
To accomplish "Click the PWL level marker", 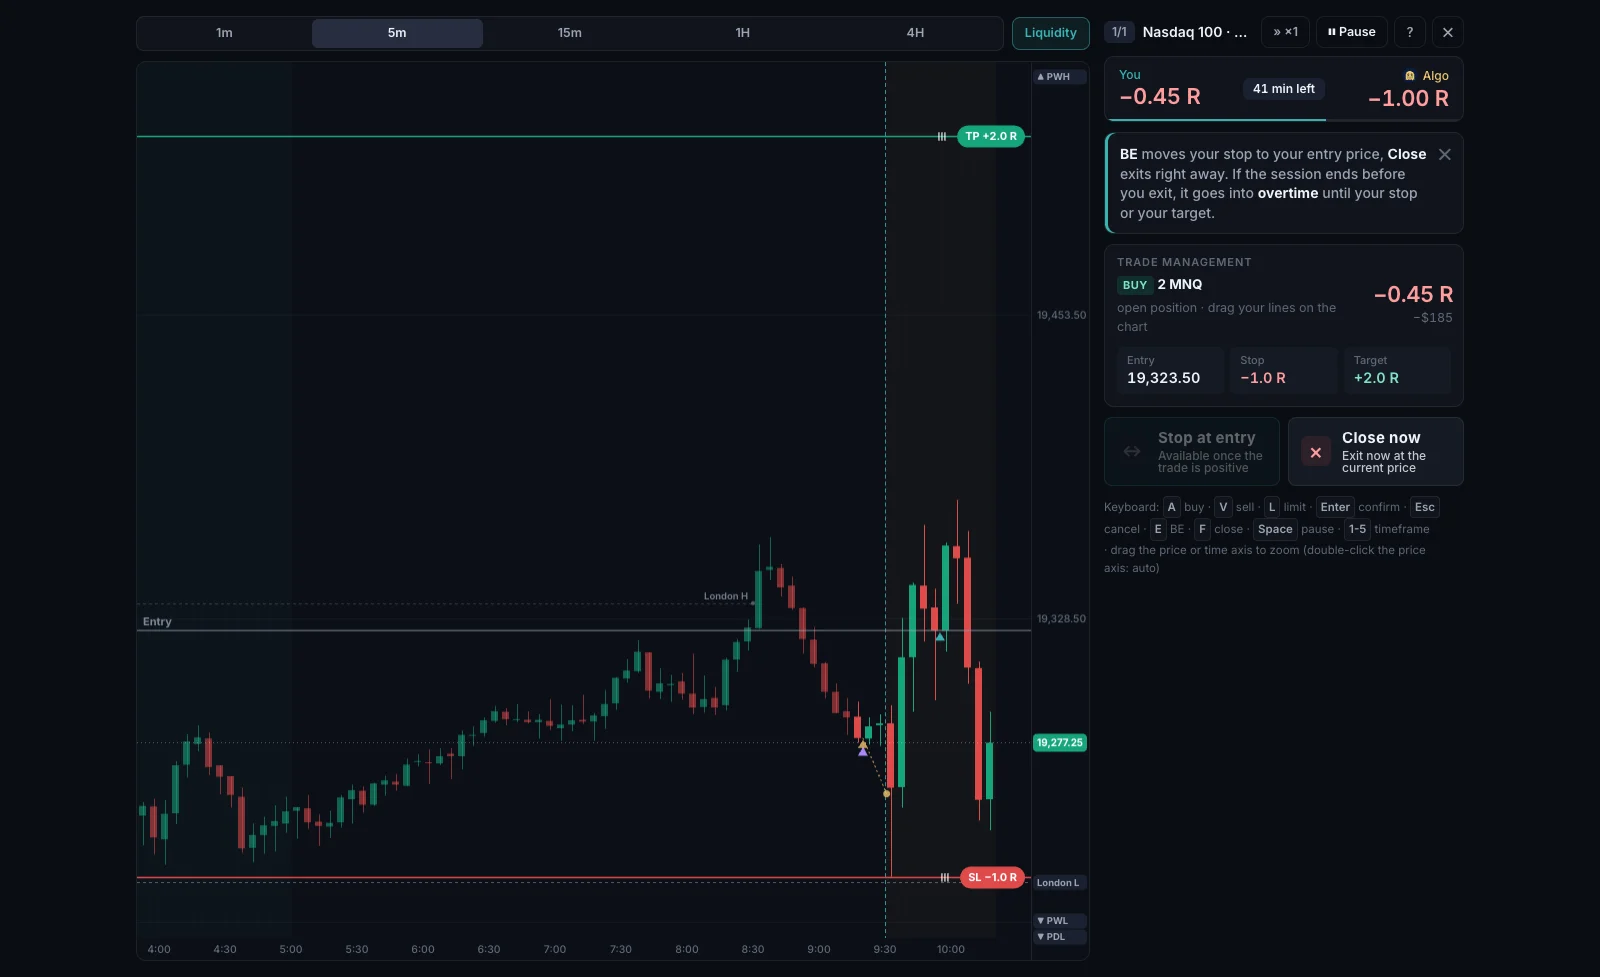I will 1059,920.
